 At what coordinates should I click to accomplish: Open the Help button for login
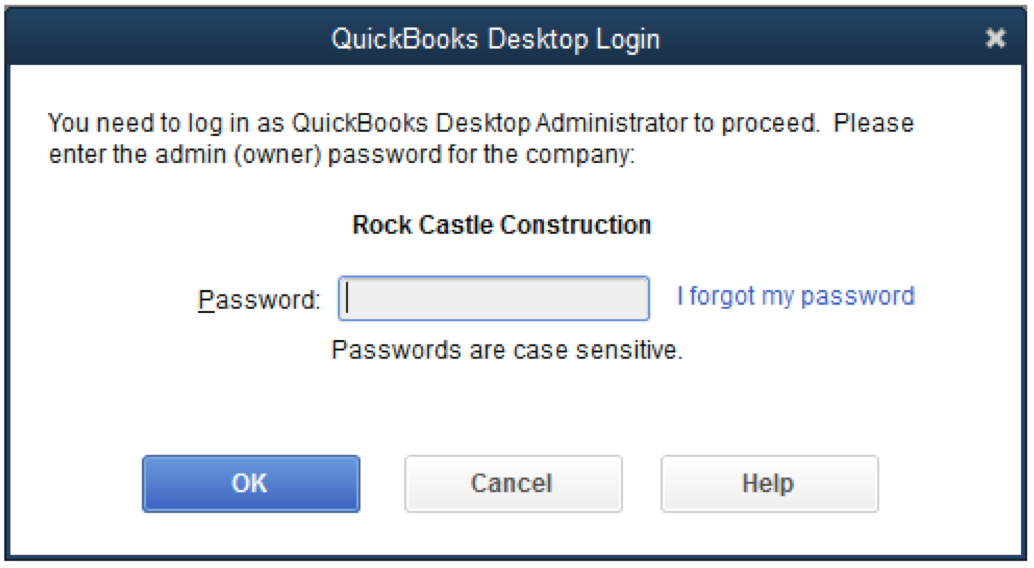coord(770,484)
